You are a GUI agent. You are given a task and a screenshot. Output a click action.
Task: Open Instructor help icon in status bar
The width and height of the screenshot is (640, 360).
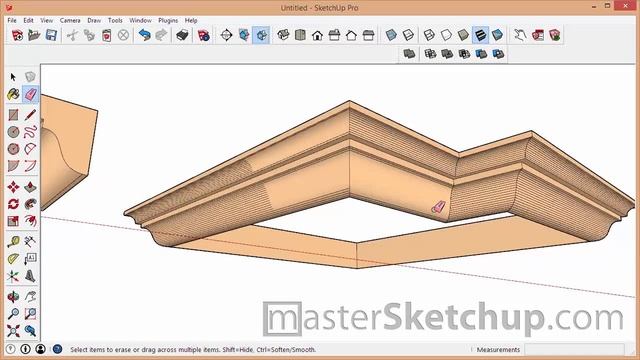(58, 349)
